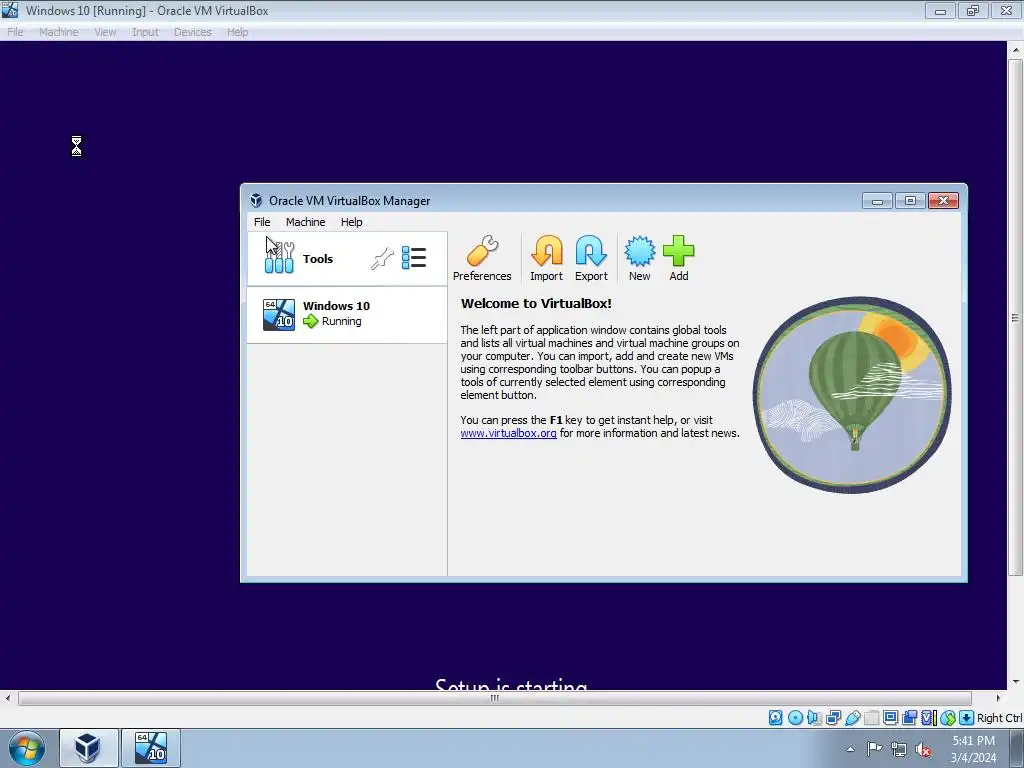
Task: Close the VirtualBox Manager window
Action: point(943,200)
